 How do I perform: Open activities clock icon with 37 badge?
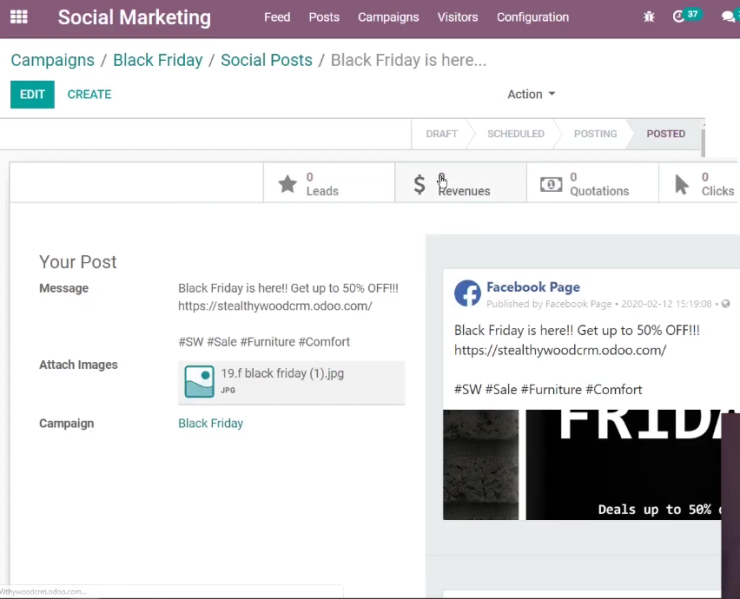click(687, 16)
